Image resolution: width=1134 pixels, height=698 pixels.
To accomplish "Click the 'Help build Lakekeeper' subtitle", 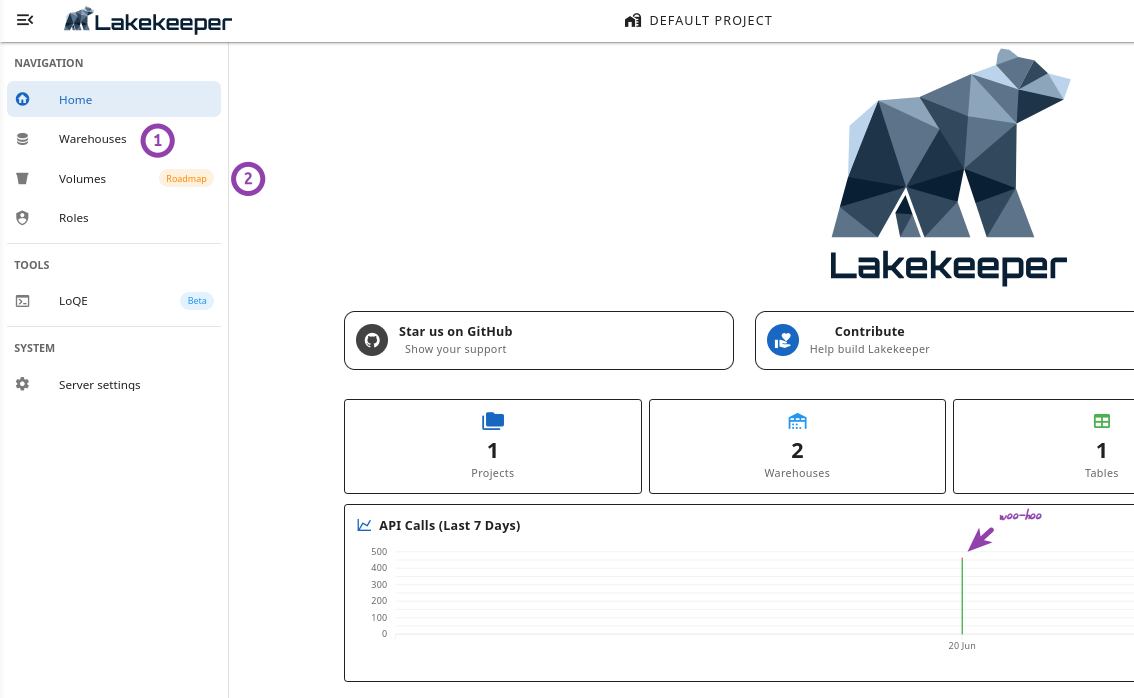I will [869, 349].
